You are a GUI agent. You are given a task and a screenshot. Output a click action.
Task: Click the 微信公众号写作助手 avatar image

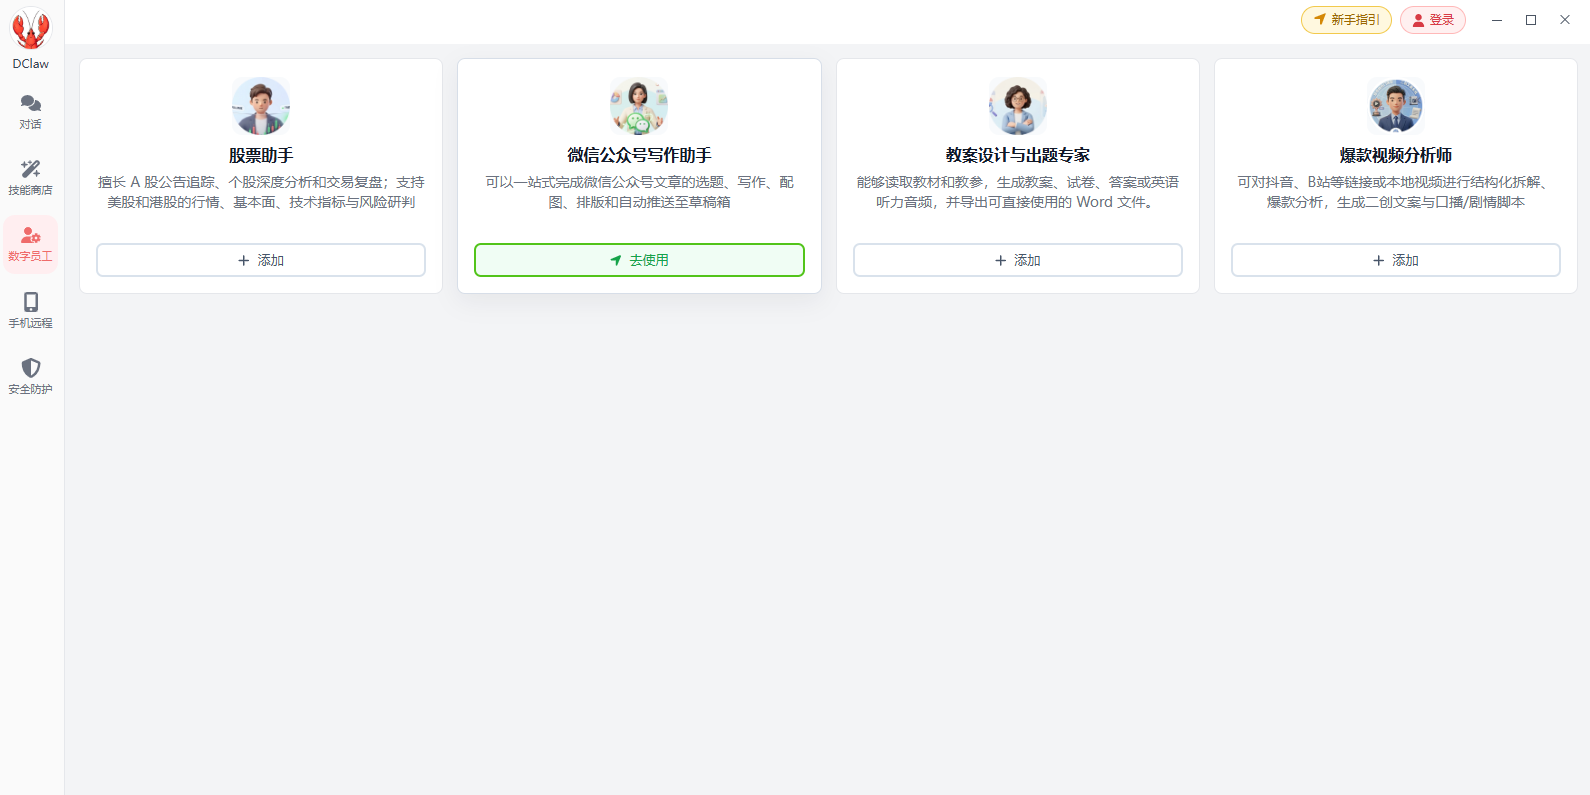coord(639,106)
